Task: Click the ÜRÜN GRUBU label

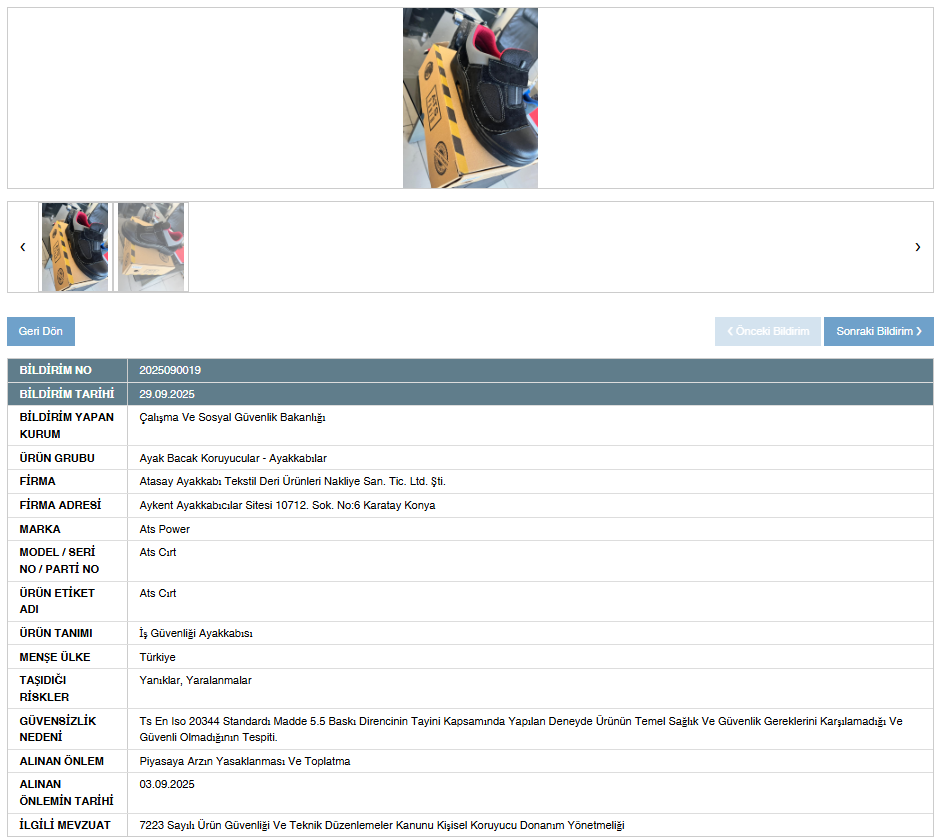Action: tap(57, 458)
